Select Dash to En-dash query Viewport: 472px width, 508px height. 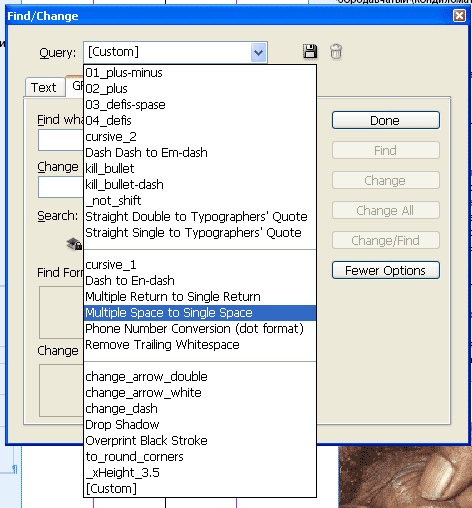[200, 281]
